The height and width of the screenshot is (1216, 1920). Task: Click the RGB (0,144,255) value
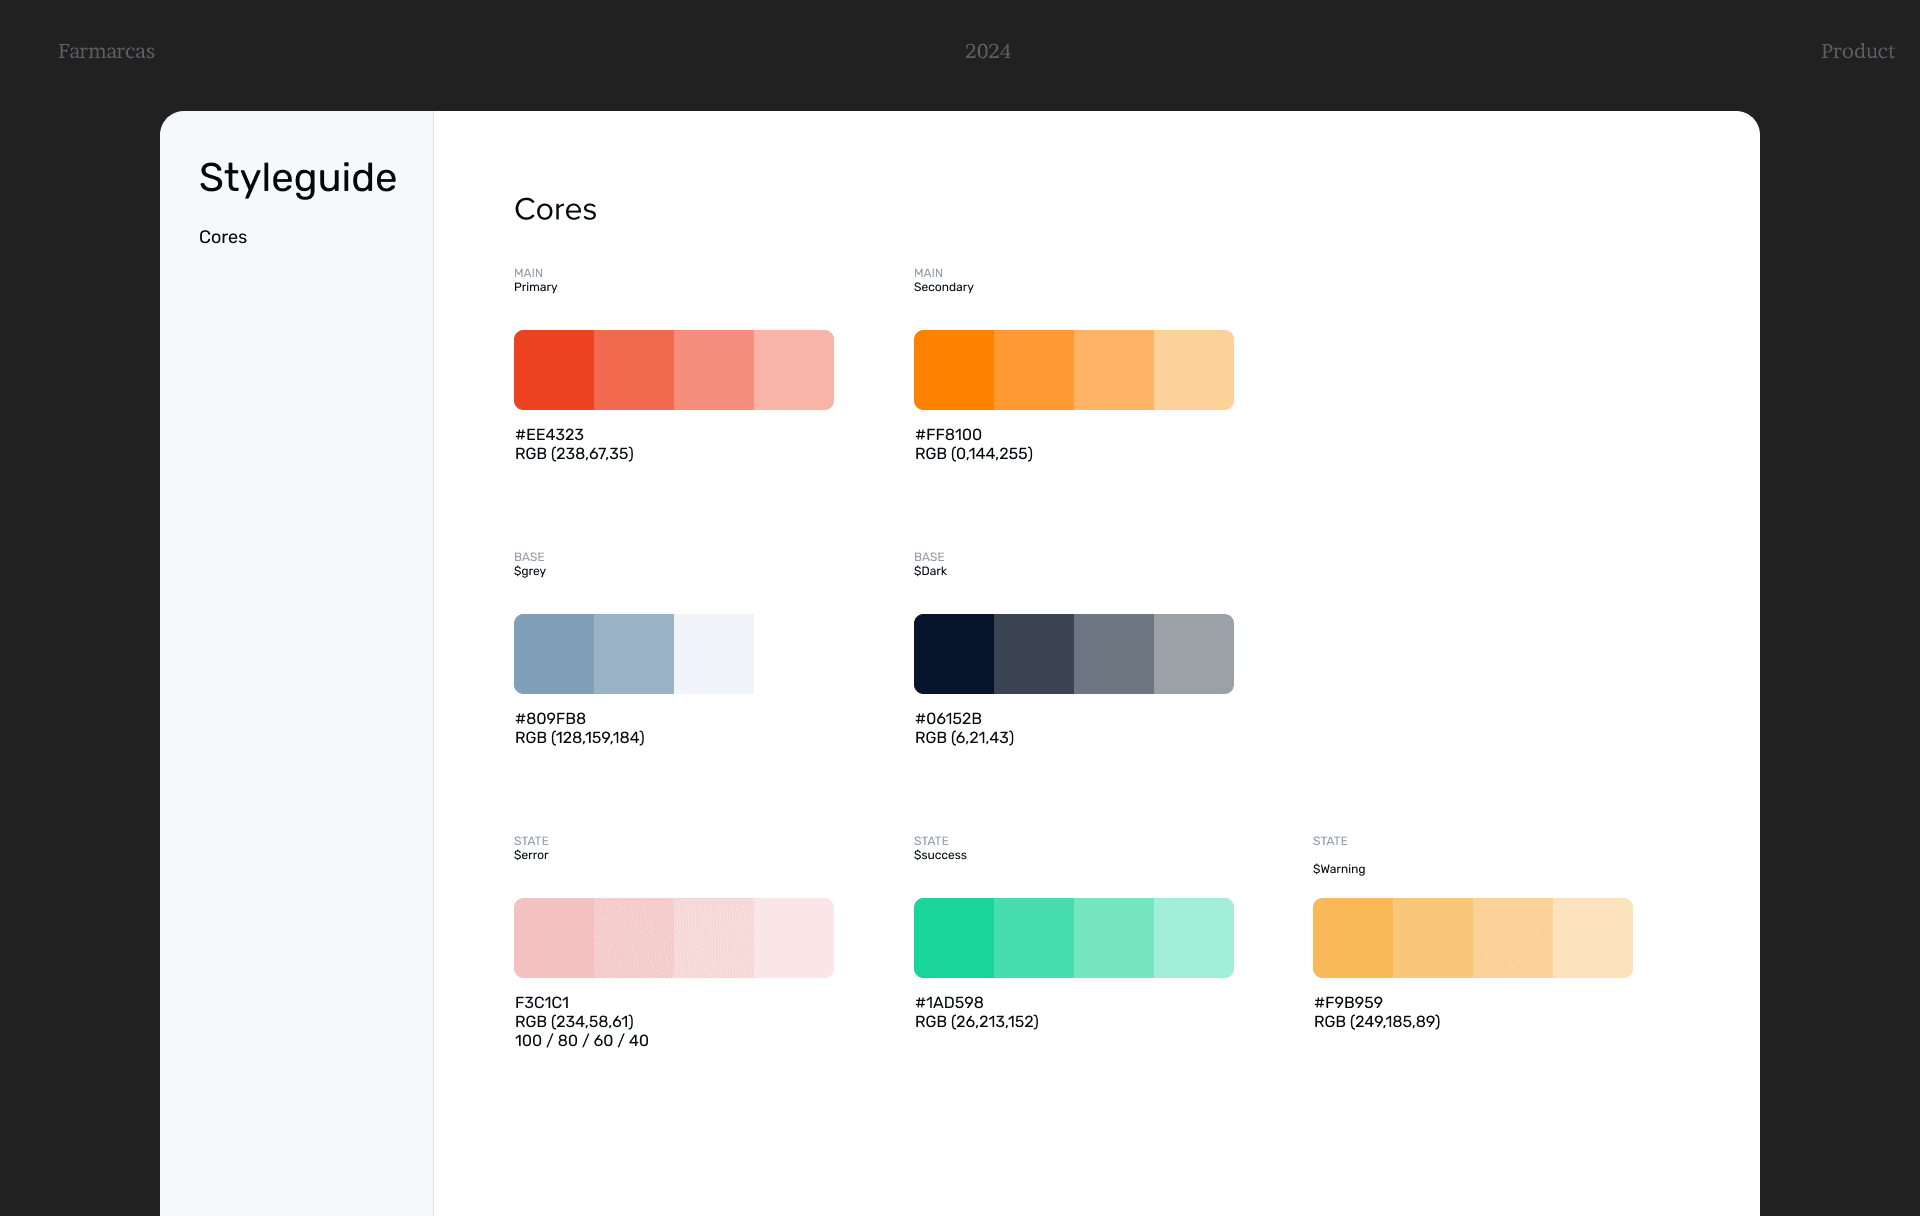[x=974, y=453]
